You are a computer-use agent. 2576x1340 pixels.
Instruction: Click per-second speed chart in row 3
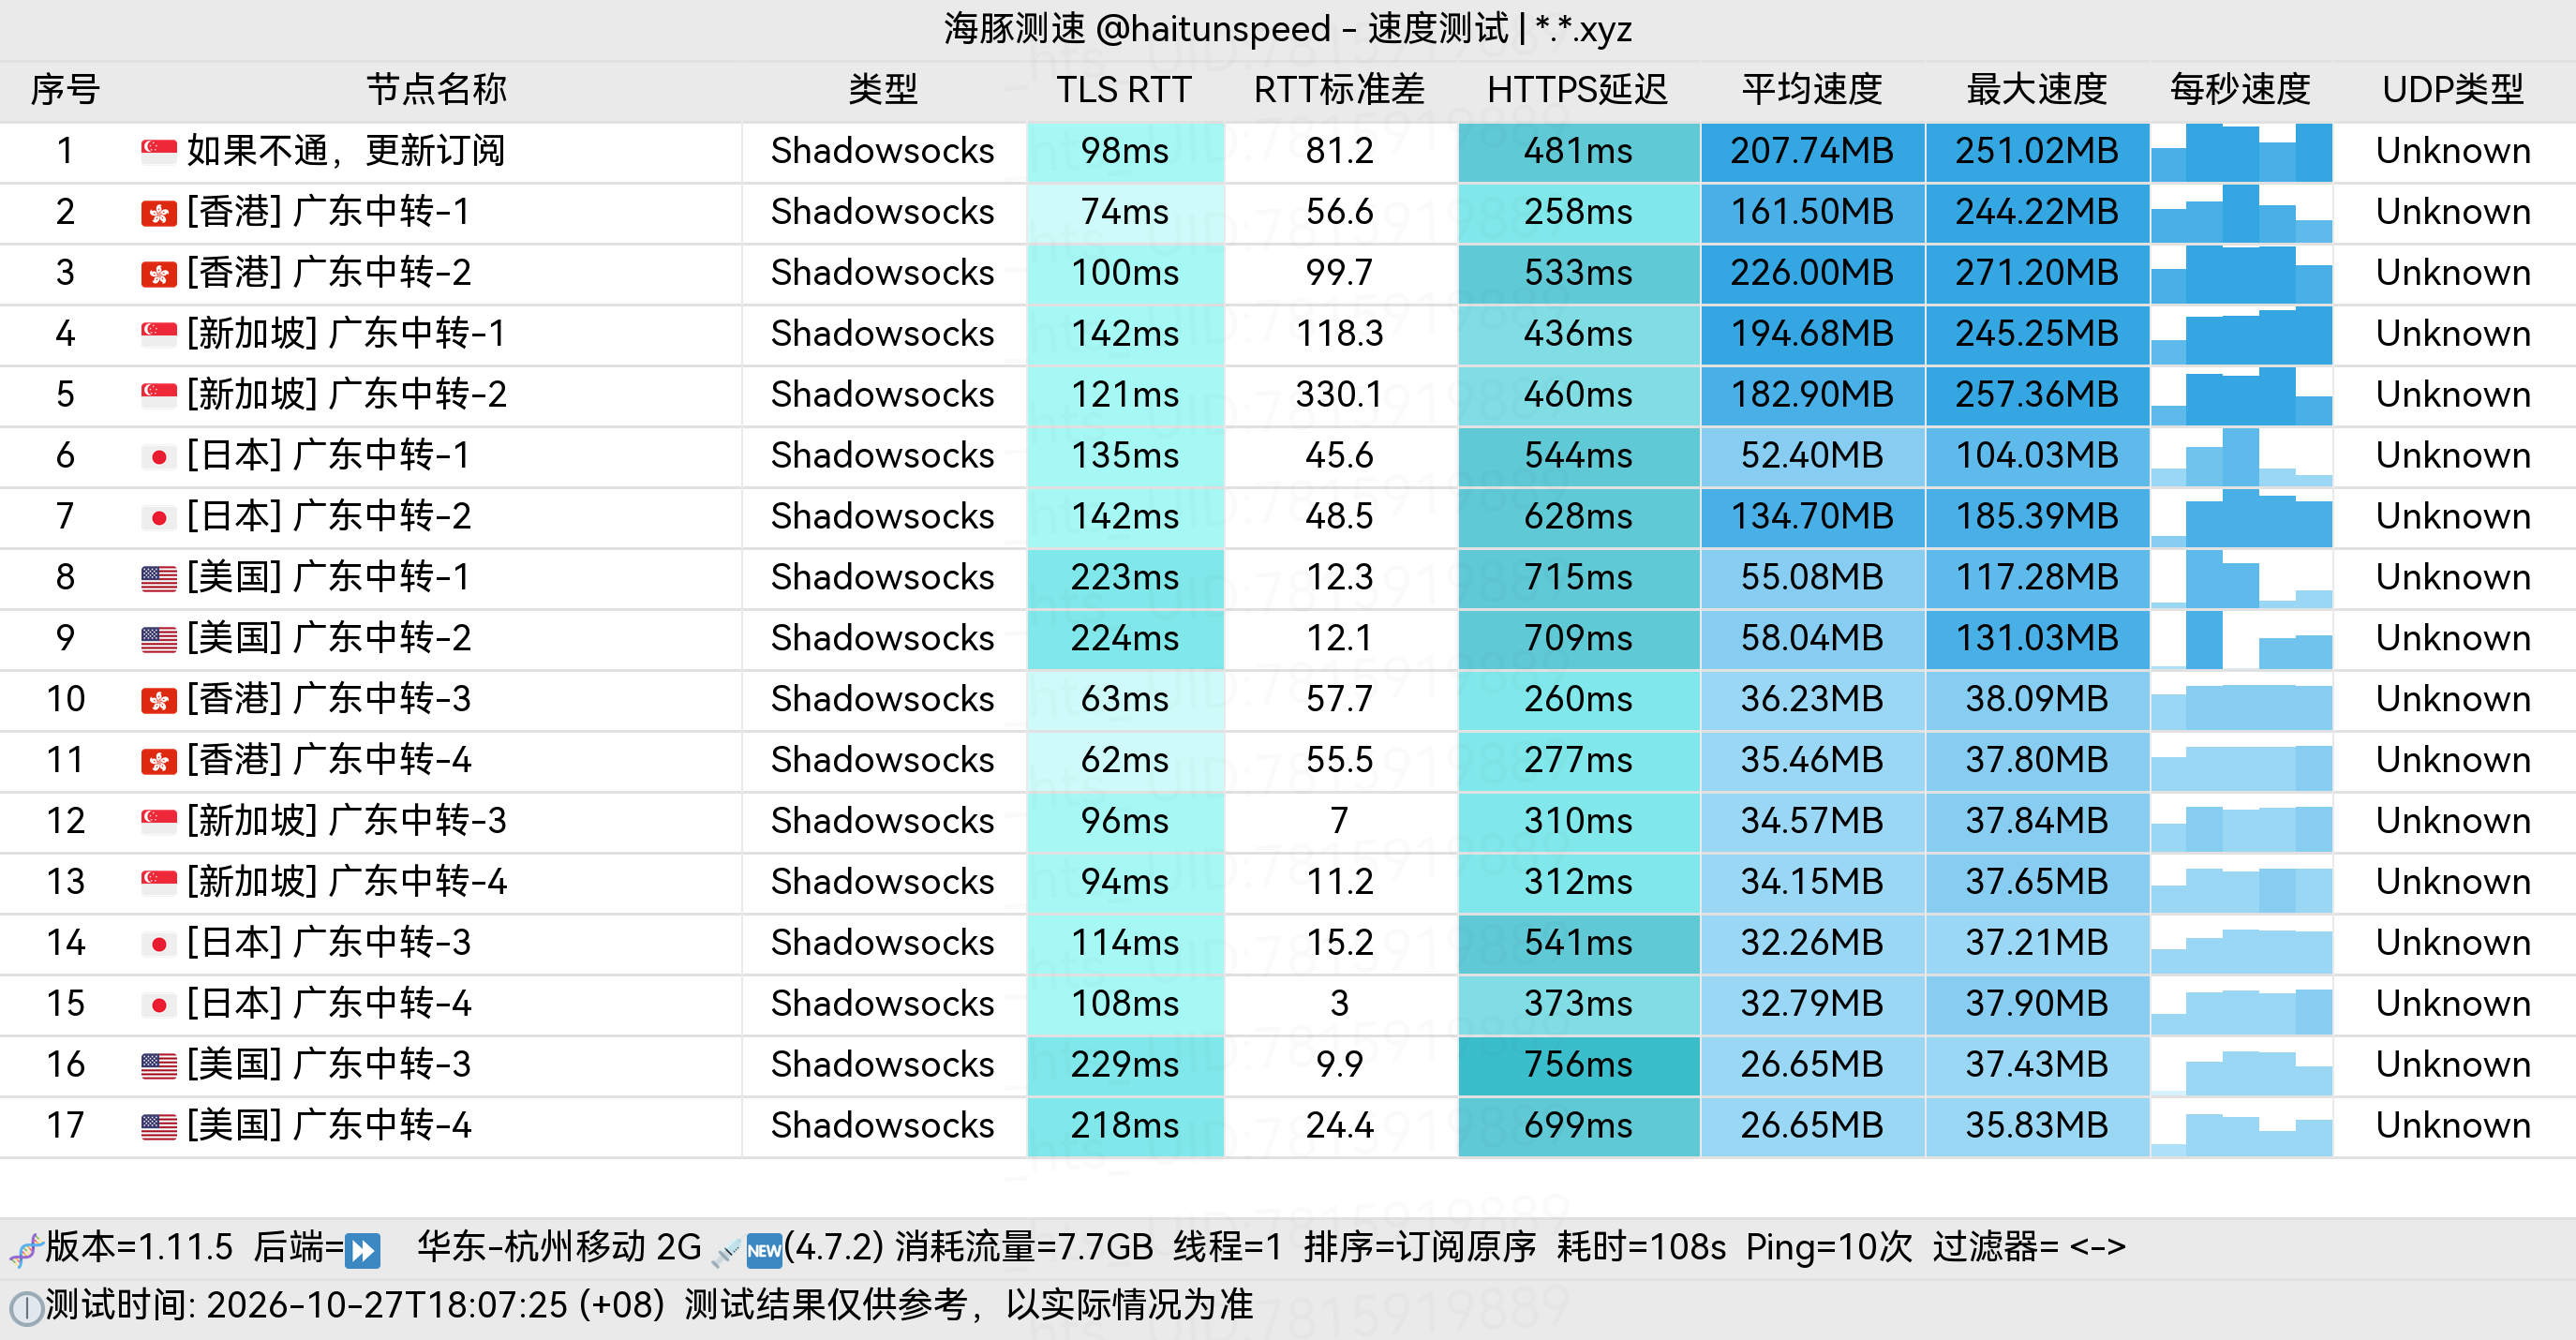(2241, 273)
